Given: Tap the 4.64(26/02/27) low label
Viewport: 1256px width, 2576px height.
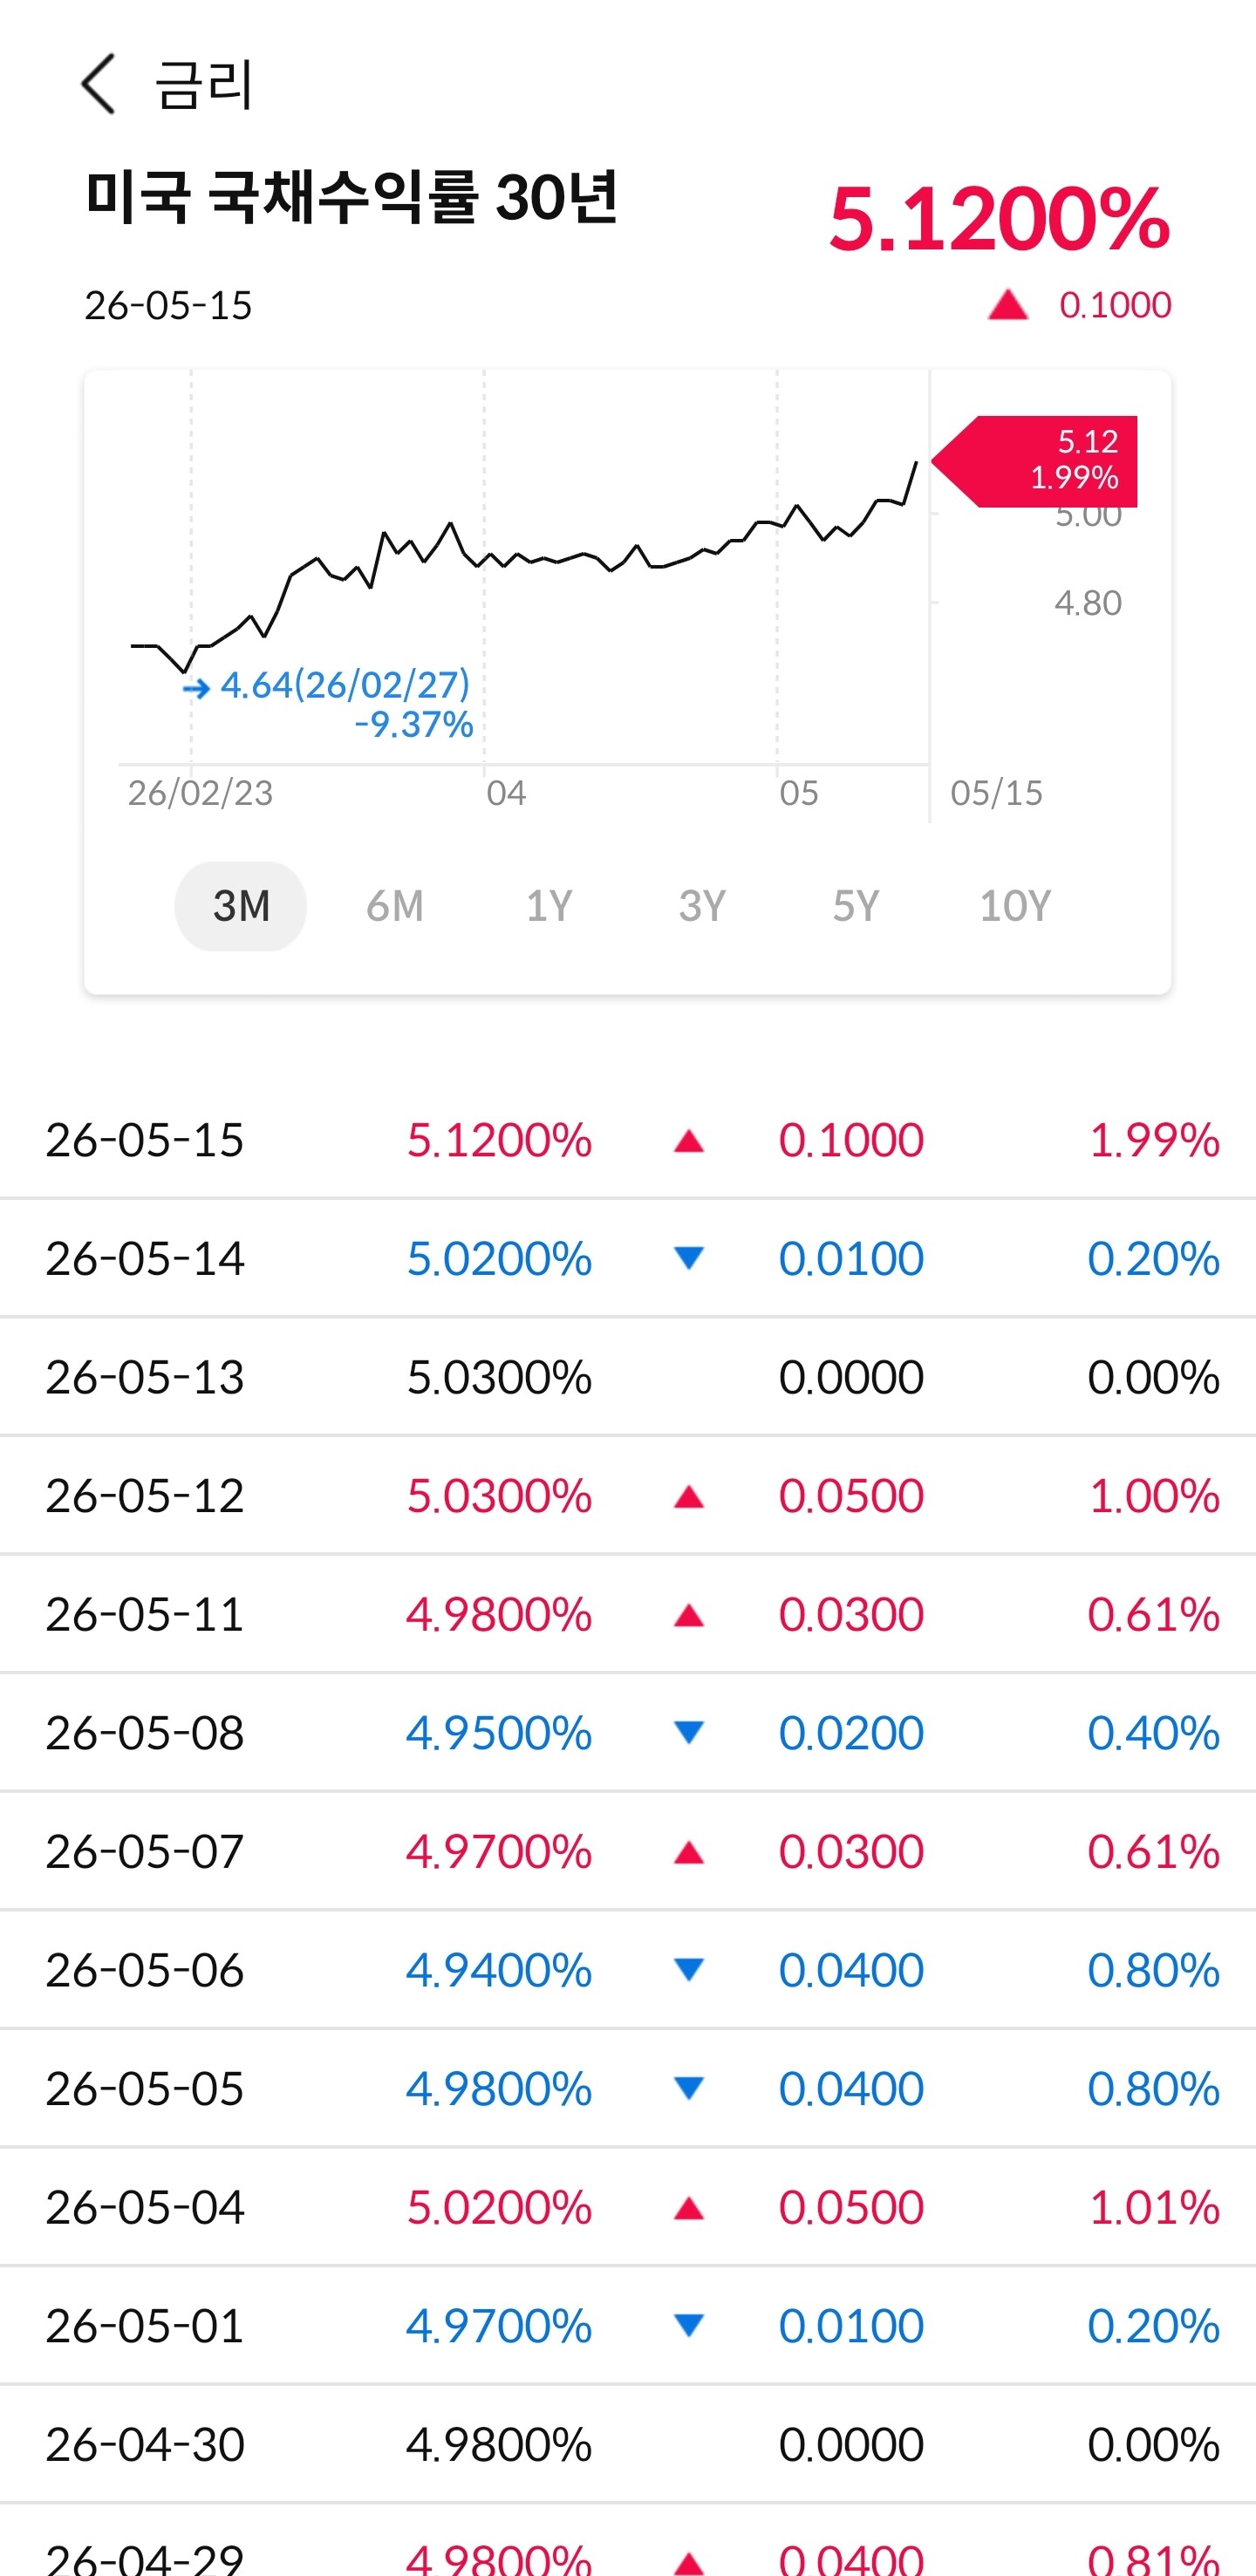Looking at the screenshot, I should (345, 685).
